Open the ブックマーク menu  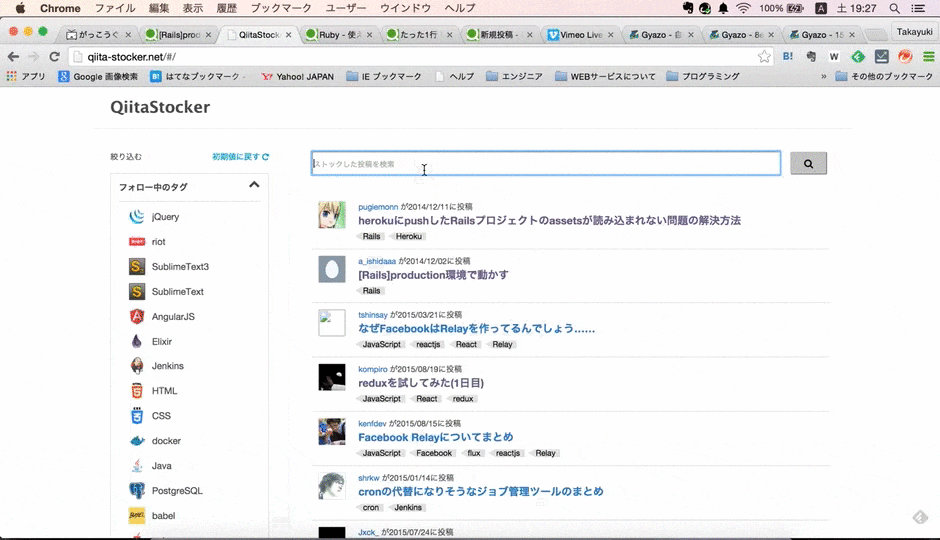coord(281,8)
